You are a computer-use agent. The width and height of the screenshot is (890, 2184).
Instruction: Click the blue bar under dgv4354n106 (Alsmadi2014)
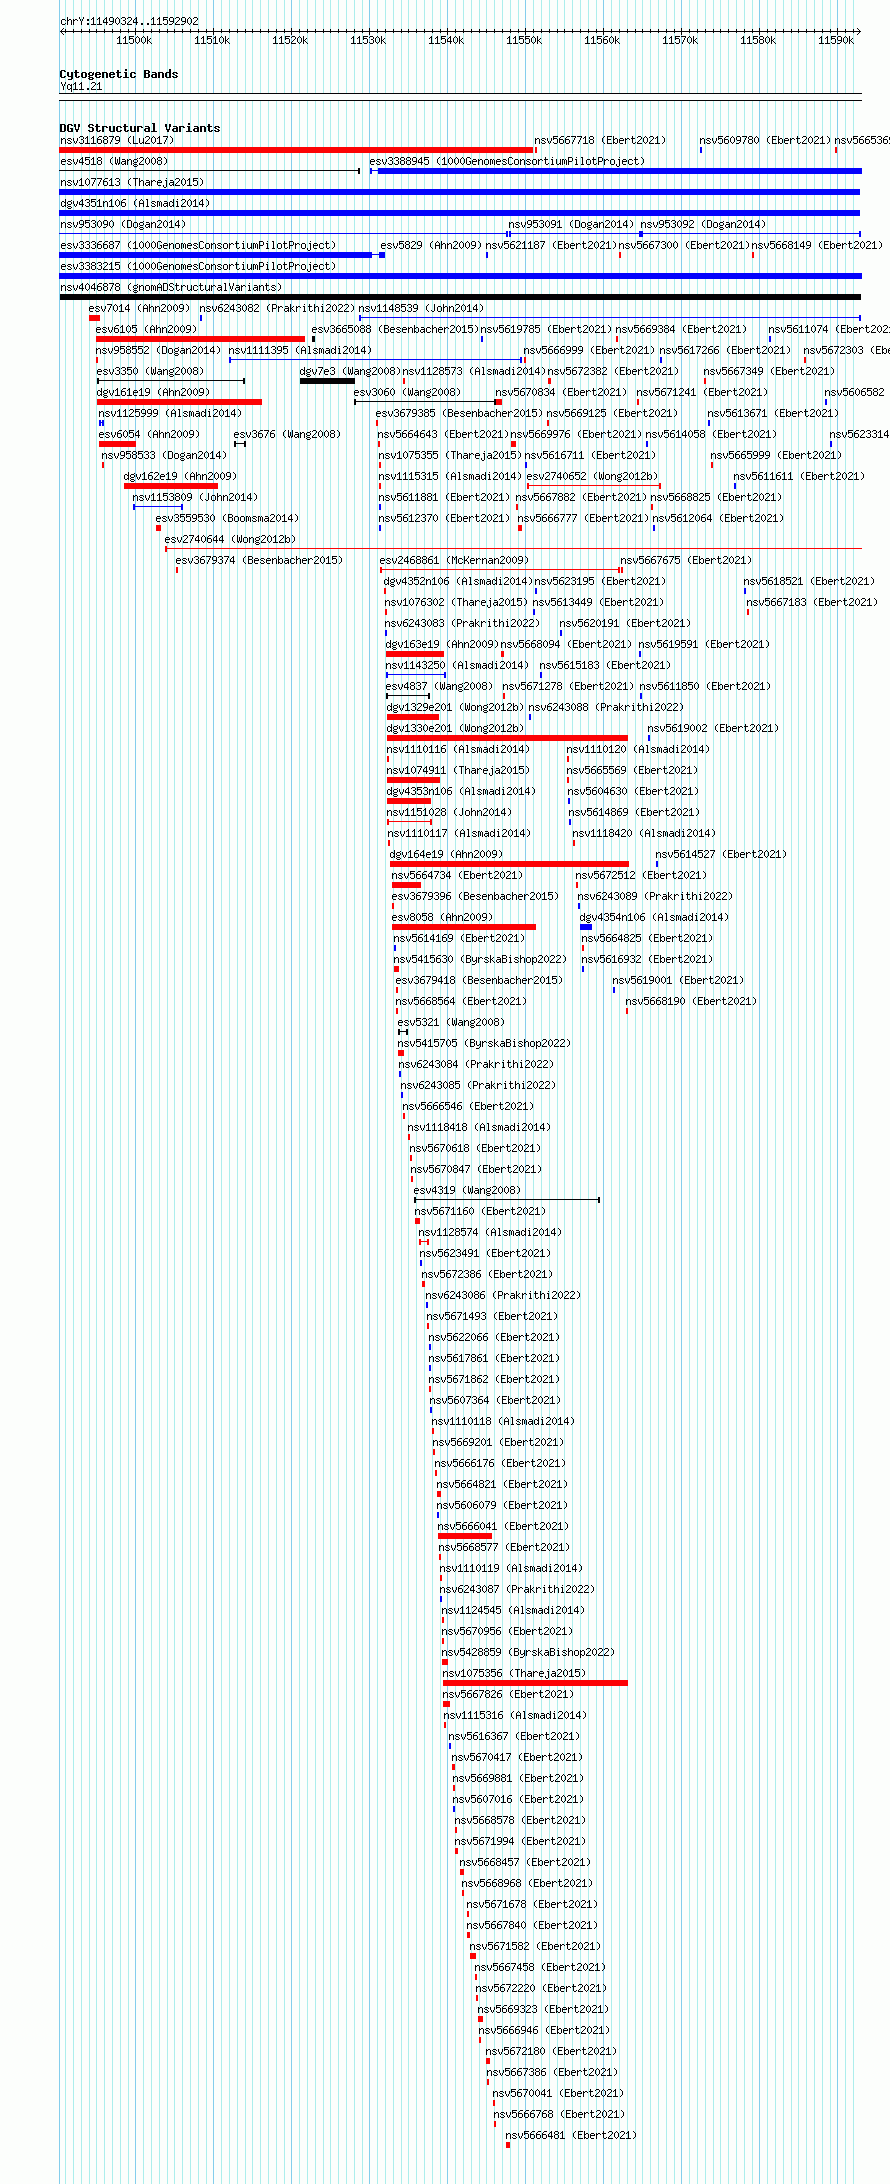click(586, 927)
